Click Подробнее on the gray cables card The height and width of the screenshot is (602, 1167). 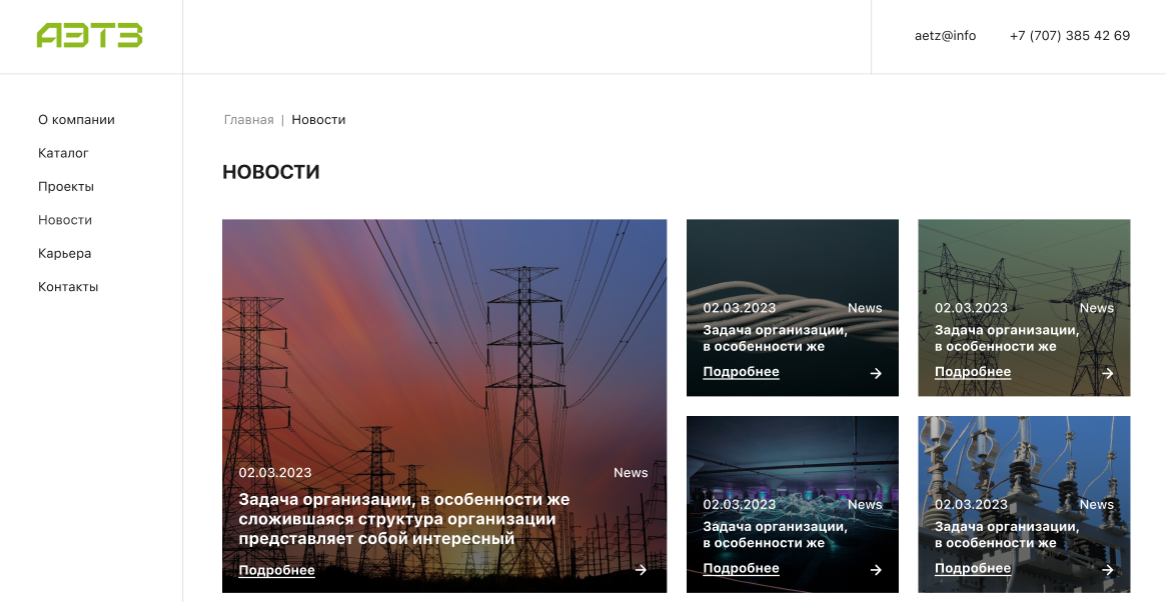(741, 372)
